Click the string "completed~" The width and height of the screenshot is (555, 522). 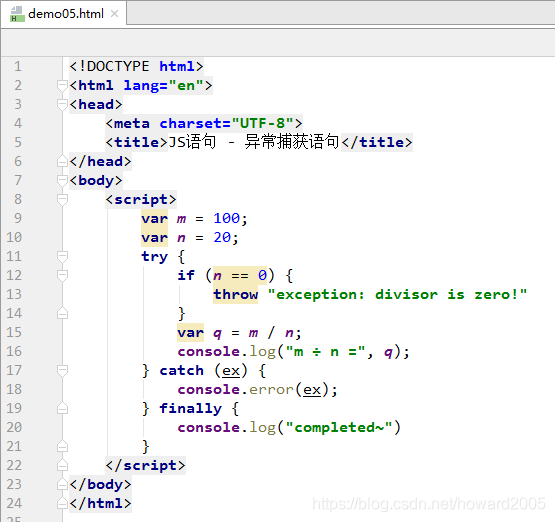(x=339, y=428)
